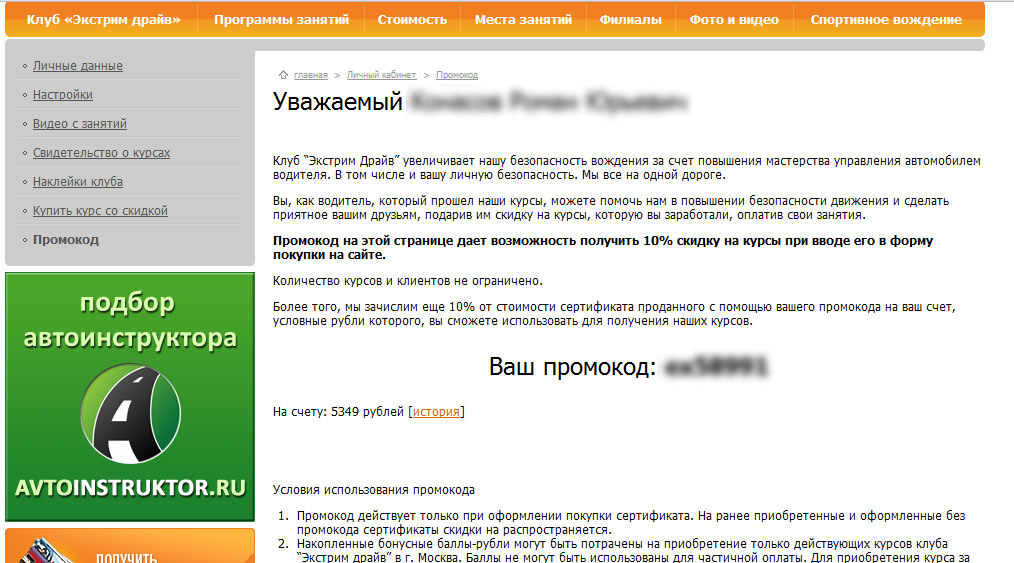Open the Настройки sidebar link
Screen dimensions: 1014x563
tap(63, 95)
